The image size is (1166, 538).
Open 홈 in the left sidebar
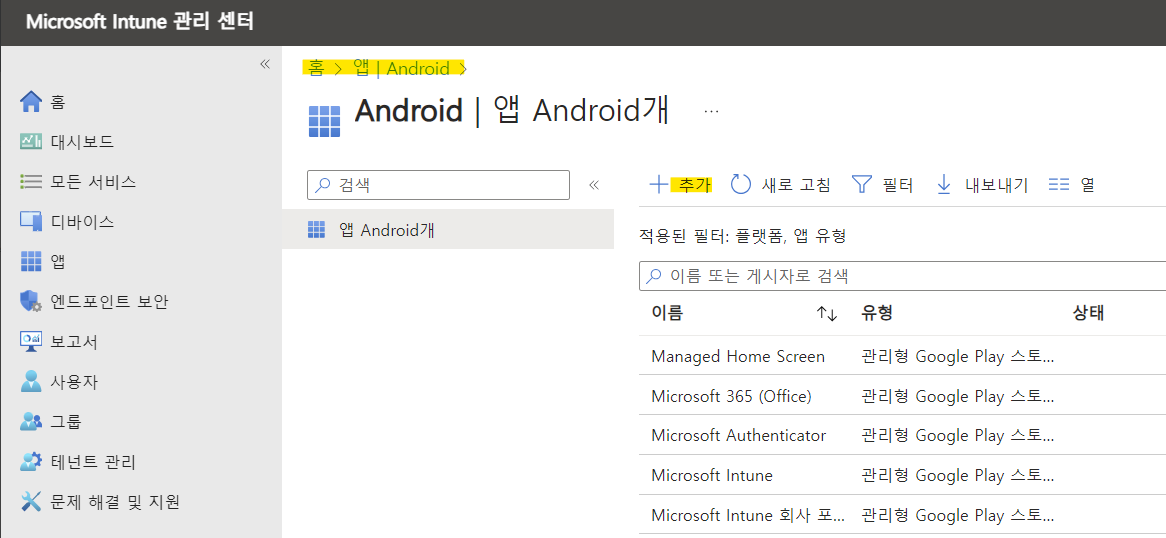click(42, 101)
